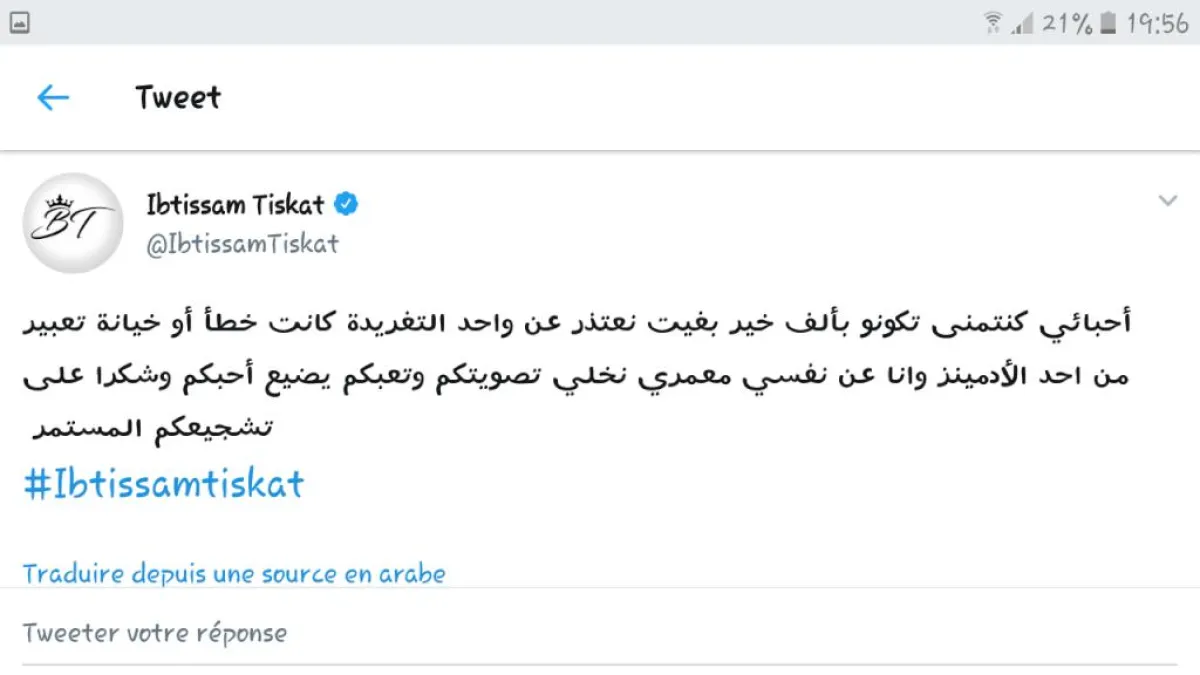The image size is (1200, 675).
Task: Open the @IbtissamTiskat handle
Action: click(x=243, y=244)
